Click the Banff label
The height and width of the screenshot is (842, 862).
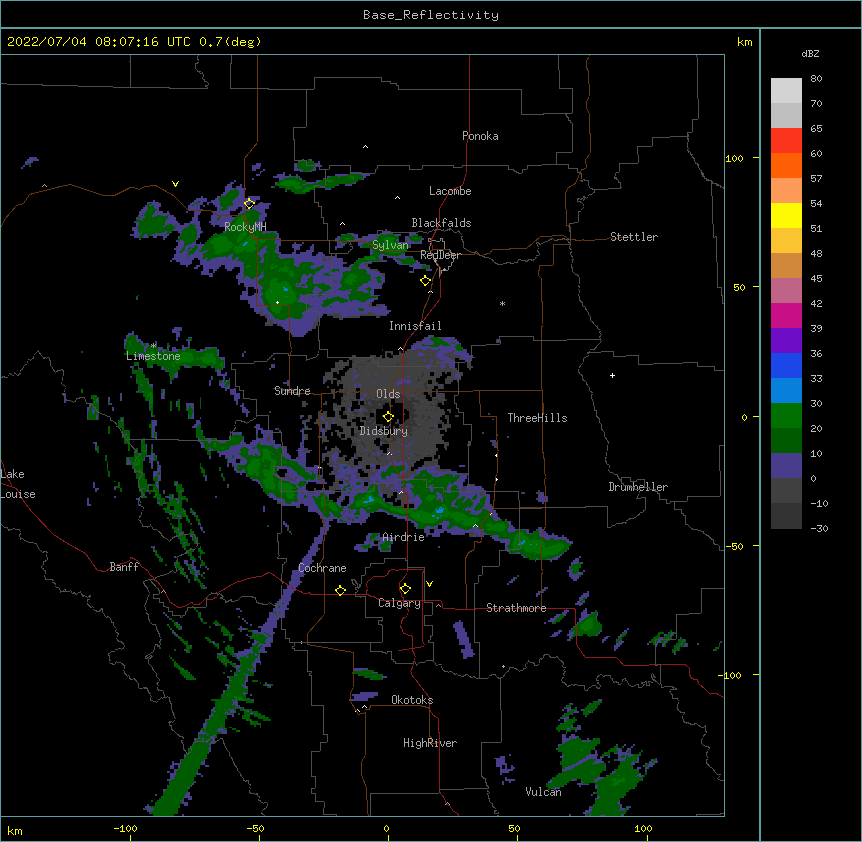pyautogui.click(x=124, y=567)
